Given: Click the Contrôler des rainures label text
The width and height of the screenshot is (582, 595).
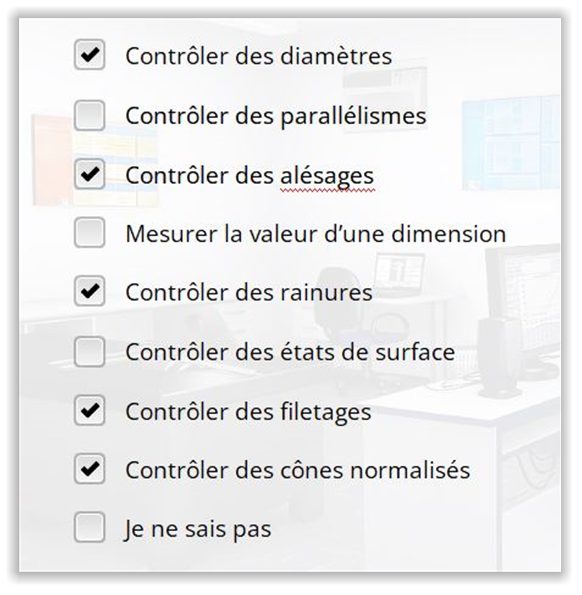Looking at the screenshot, I should [249, 293].
